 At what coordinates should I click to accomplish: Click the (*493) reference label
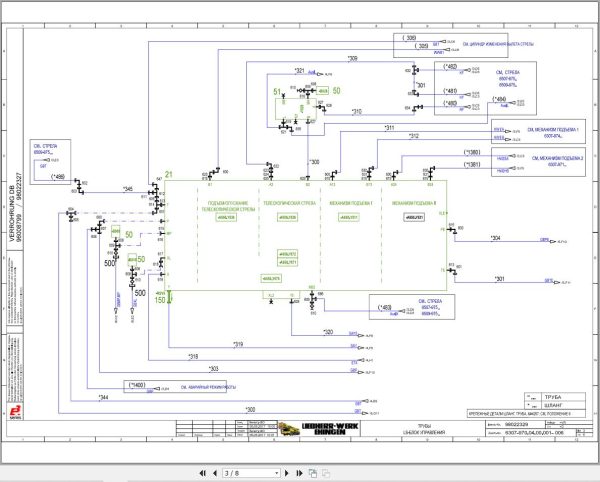[385, 307]
